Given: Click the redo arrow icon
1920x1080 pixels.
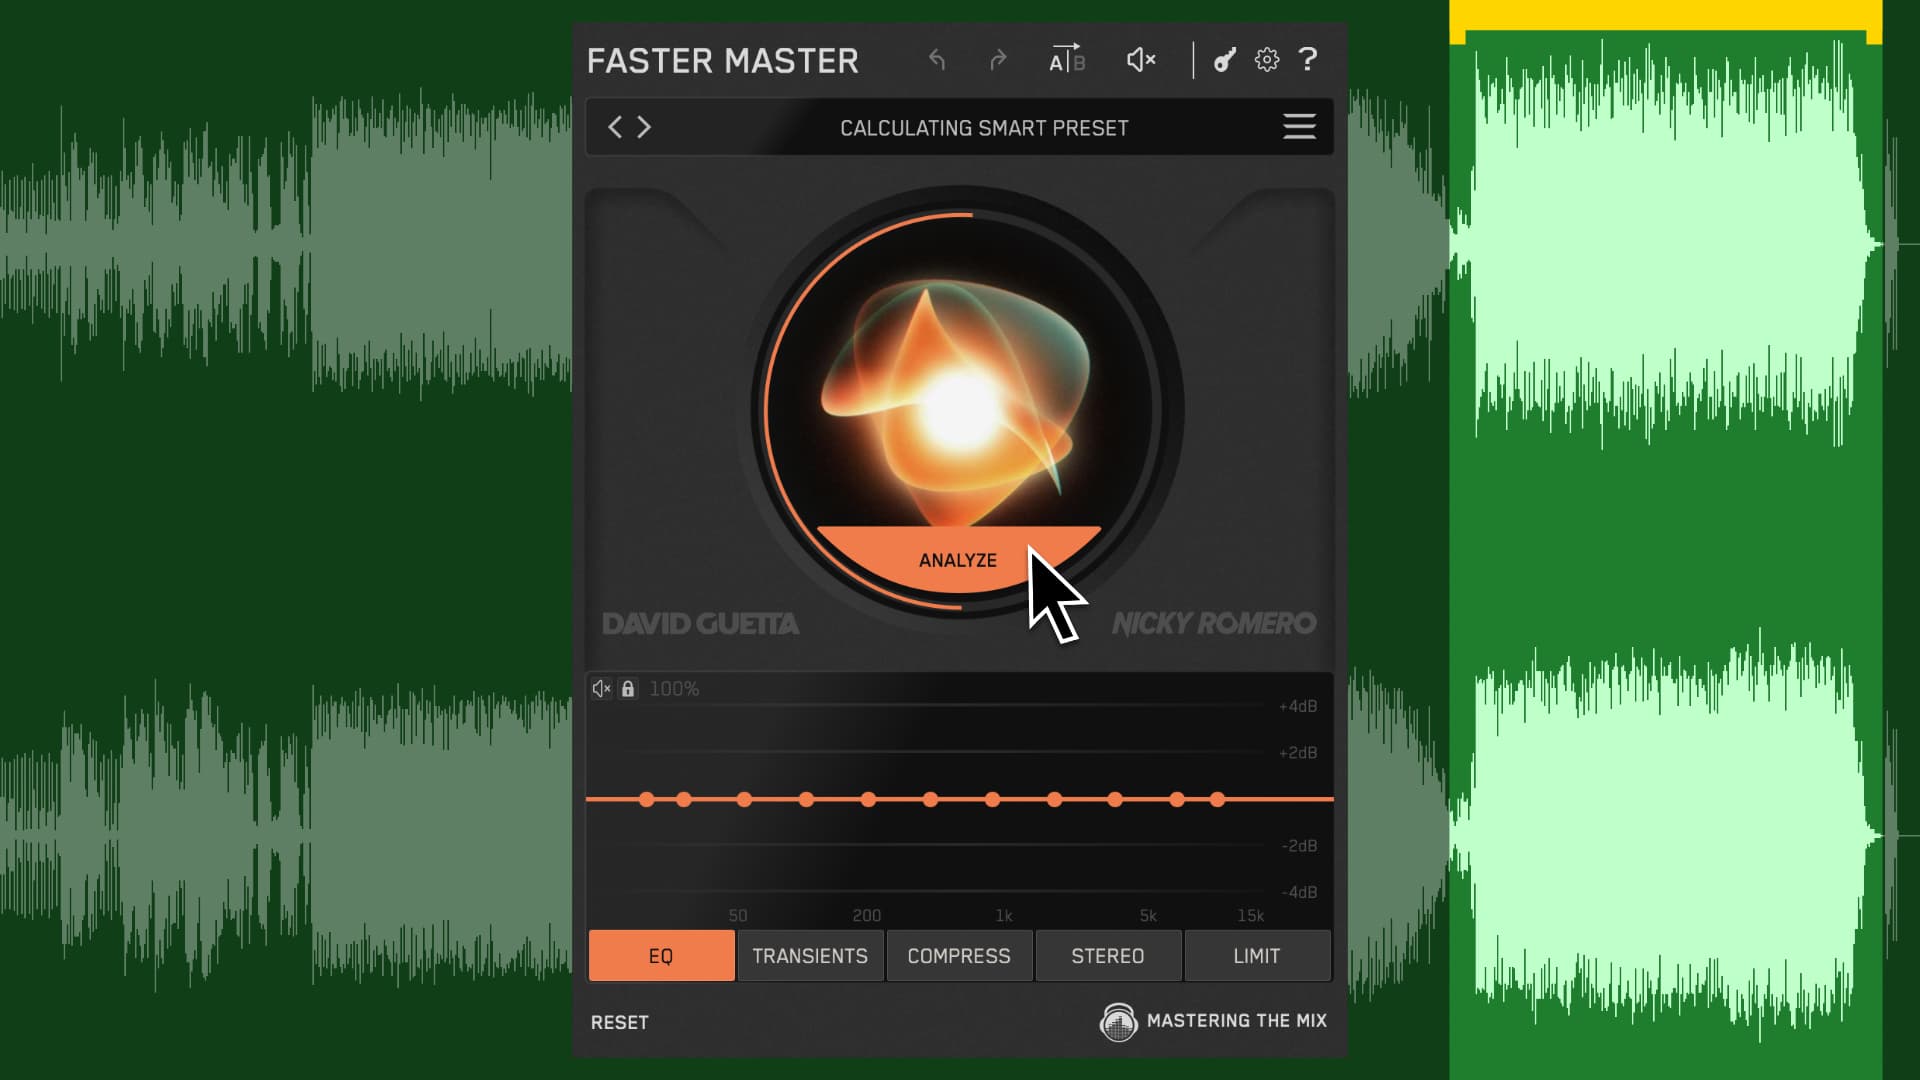Looking at the screenshot, I should pyautogui.click(x=999, y=60).
